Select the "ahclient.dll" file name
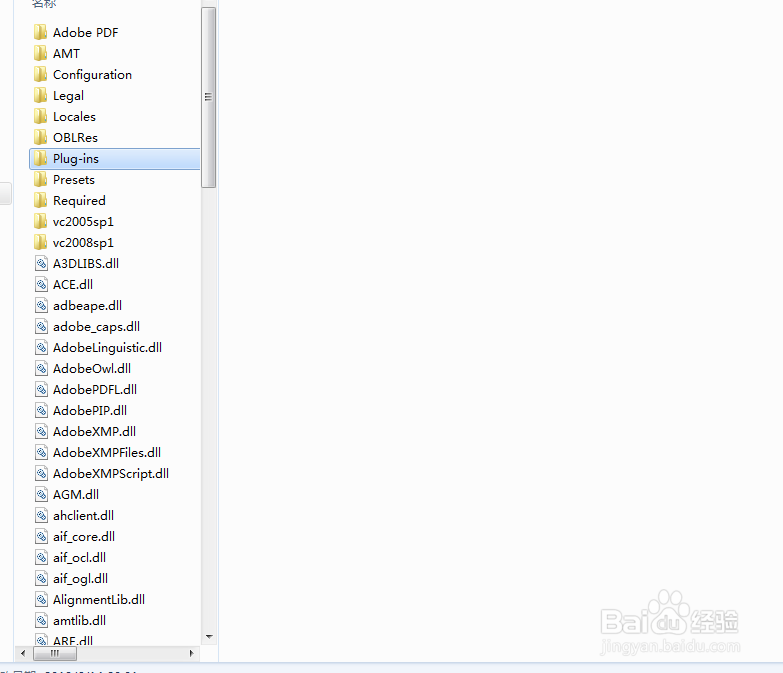Image resolution: width=783 pixels, height=673 pixels. pos(83,515)
